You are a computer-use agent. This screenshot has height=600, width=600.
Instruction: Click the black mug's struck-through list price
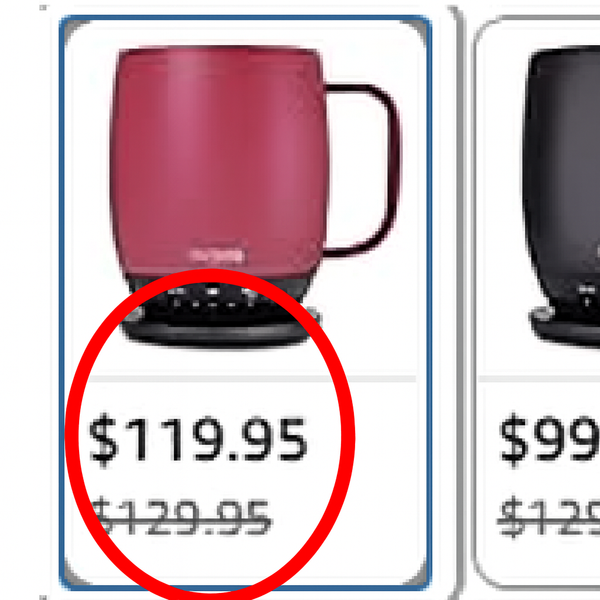(x=549, y=517)
